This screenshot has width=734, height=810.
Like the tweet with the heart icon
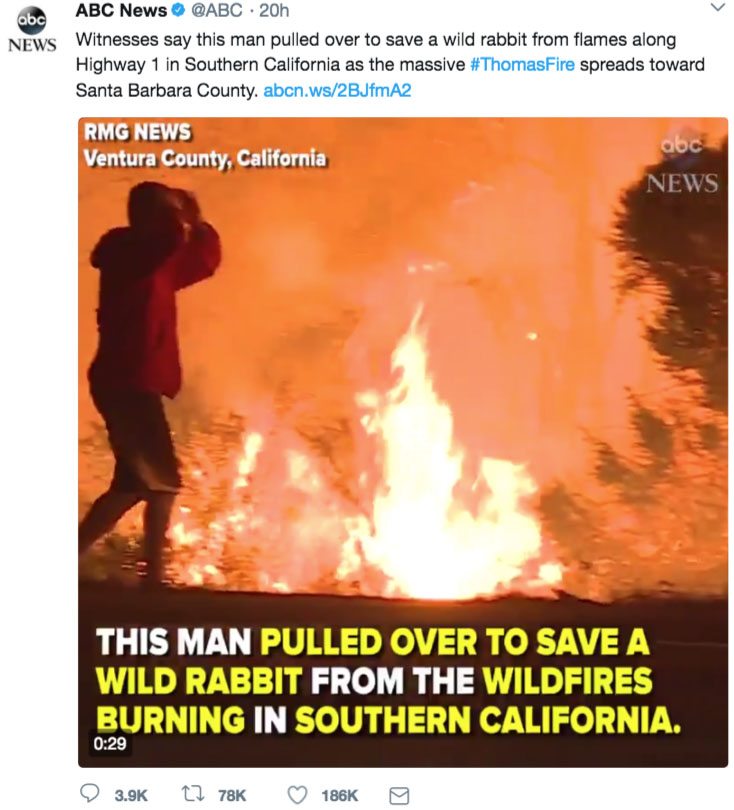[297, 795]
